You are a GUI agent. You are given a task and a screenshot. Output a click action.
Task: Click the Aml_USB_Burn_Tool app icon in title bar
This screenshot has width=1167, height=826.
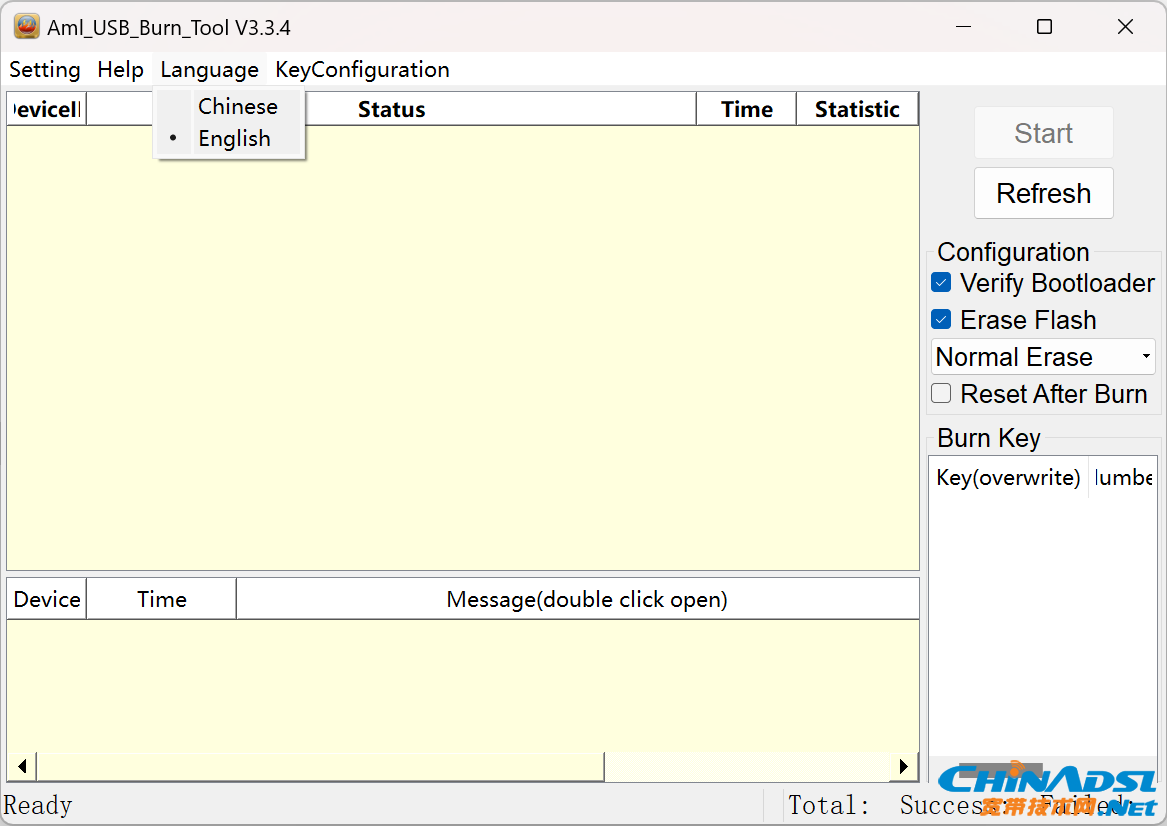[27, 27]
